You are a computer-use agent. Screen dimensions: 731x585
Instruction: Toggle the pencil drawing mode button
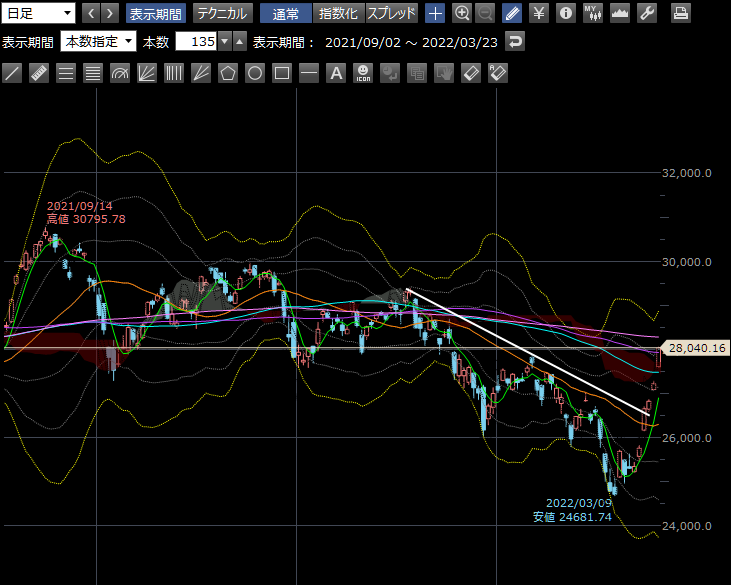click(x=512, y=13)
